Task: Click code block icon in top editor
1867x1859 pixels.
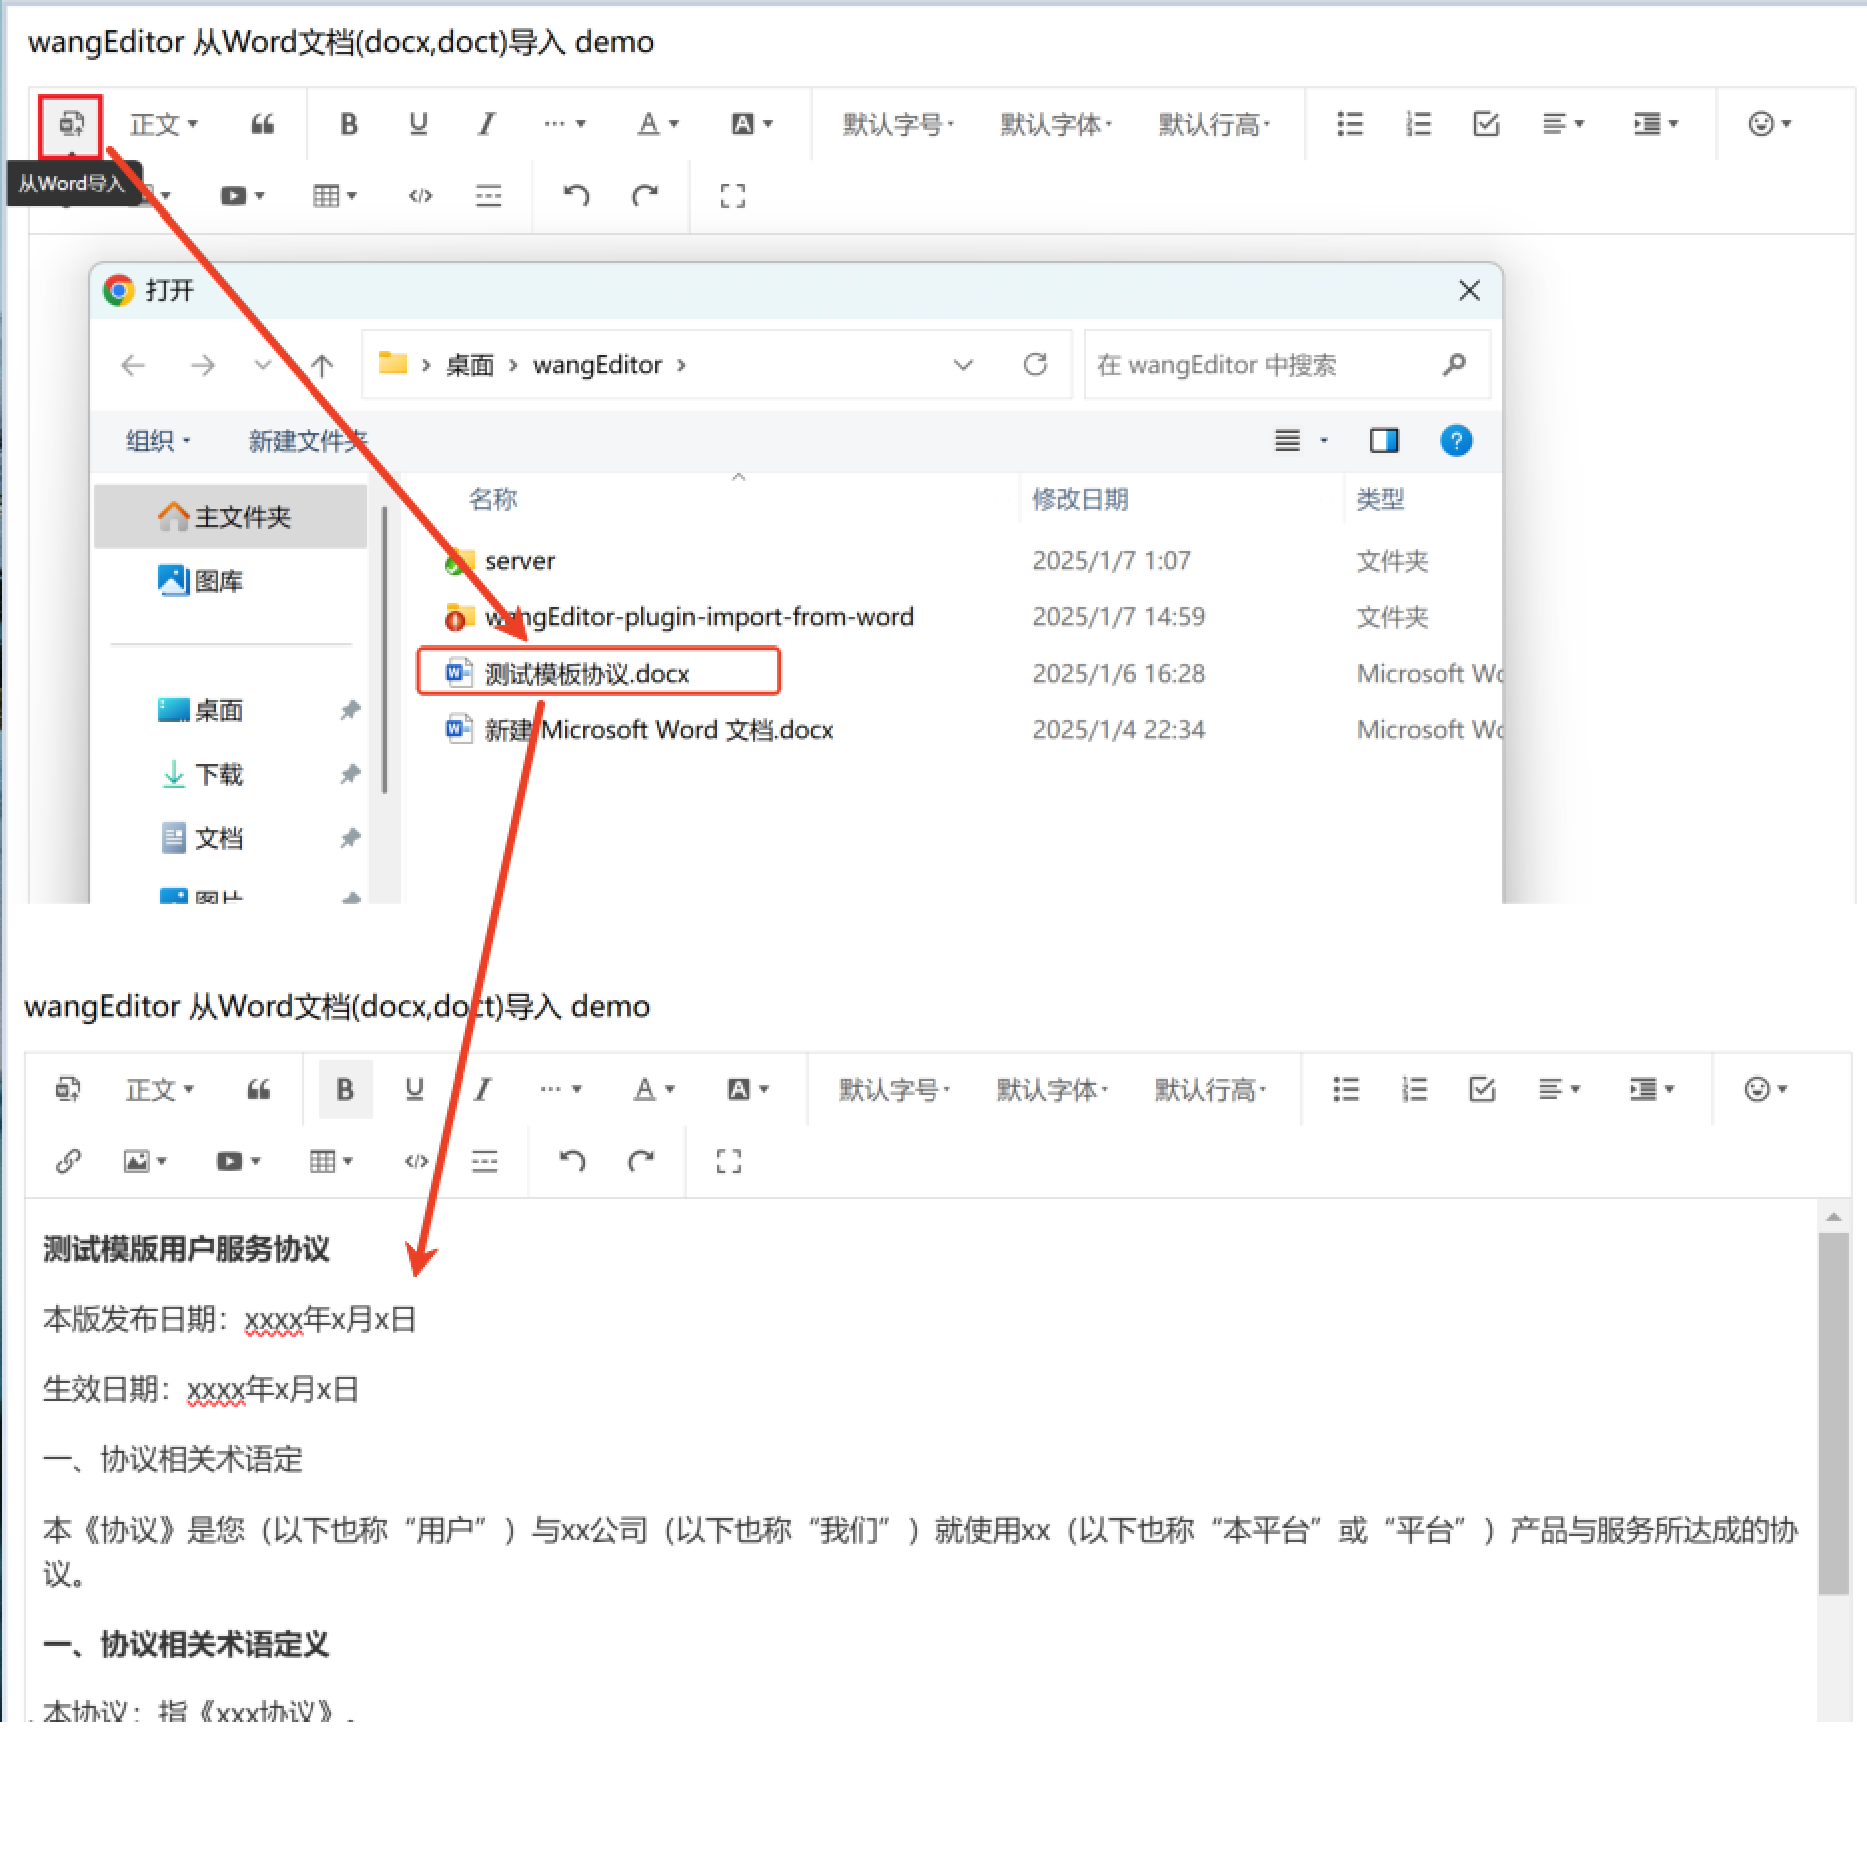Action: pos(420,196)
